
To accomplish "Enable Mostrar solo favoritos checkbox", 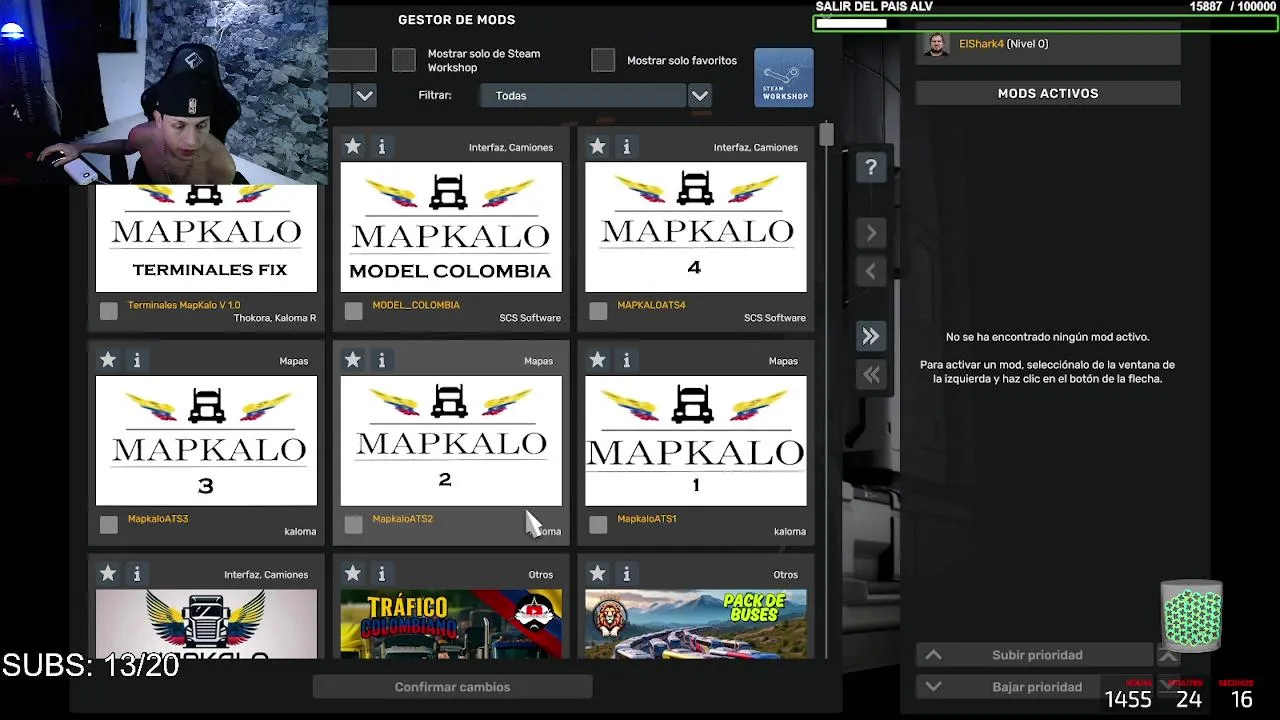I will (x=603, y=60).
